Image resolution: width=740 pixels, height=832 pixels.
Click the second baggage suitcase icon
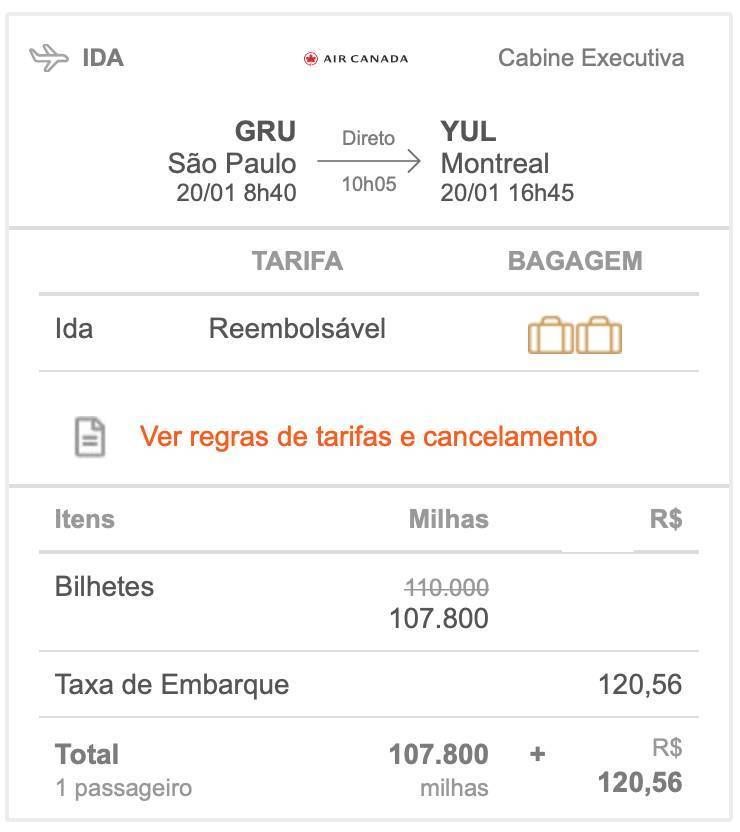(x=599, y=335)
